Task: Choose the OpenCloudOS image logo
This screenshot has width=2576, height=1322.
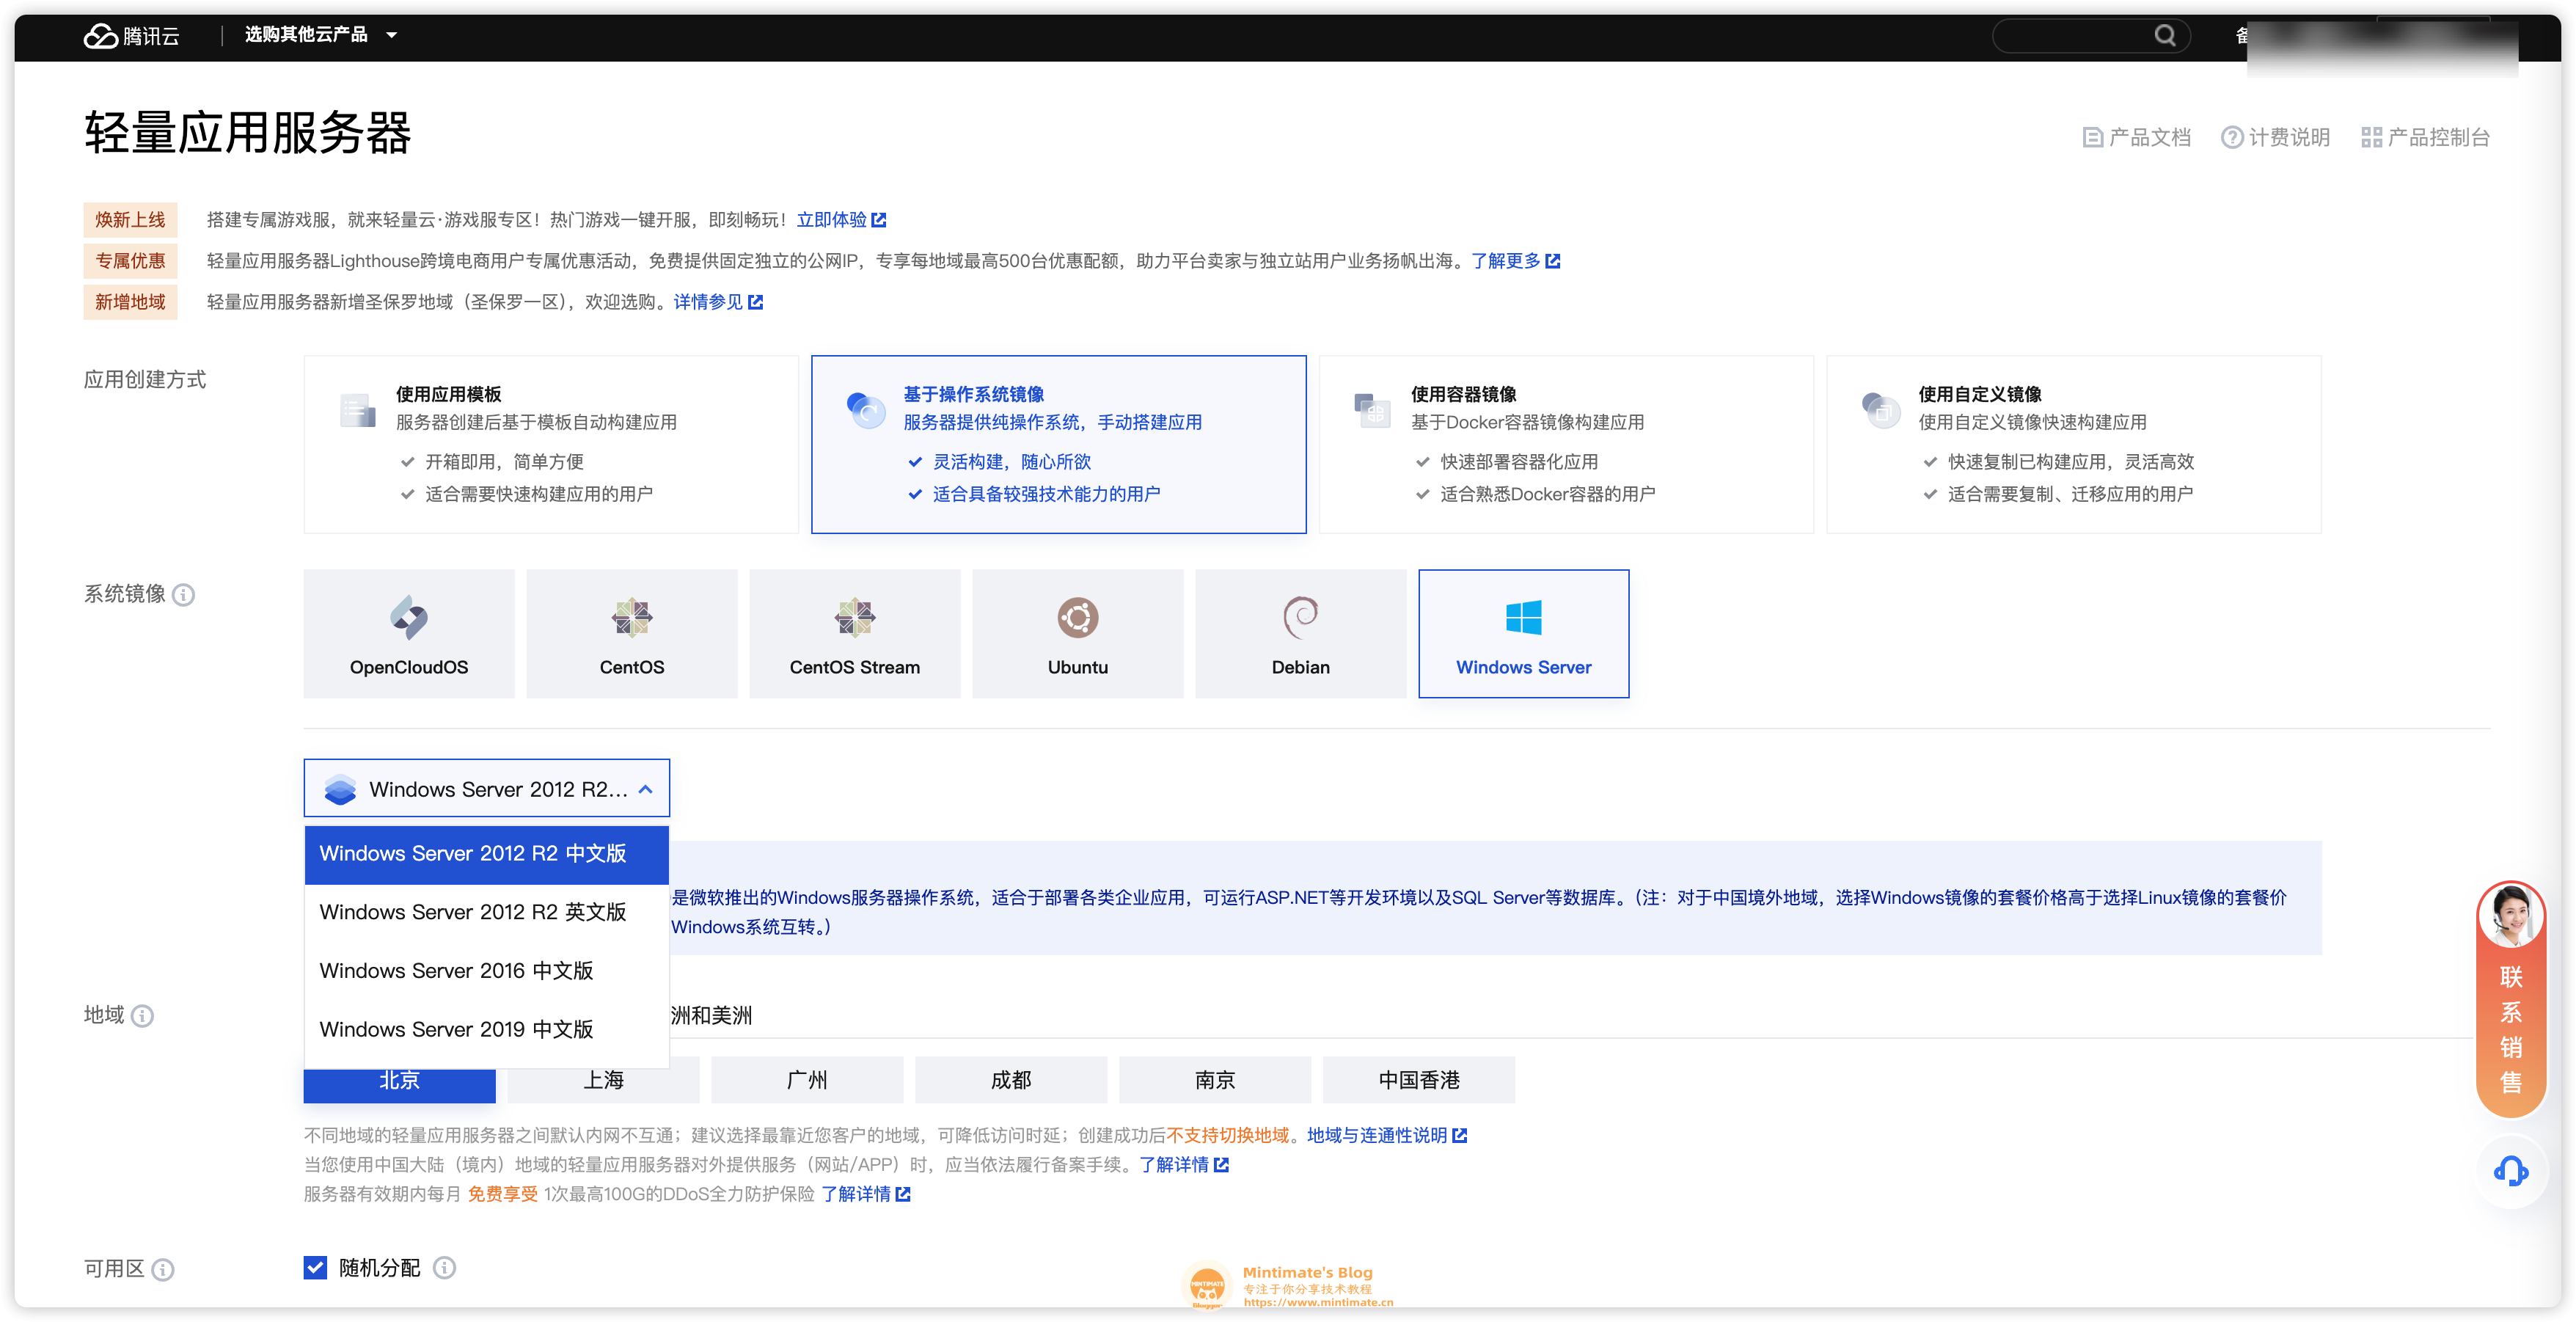Action: pos(409,618)
